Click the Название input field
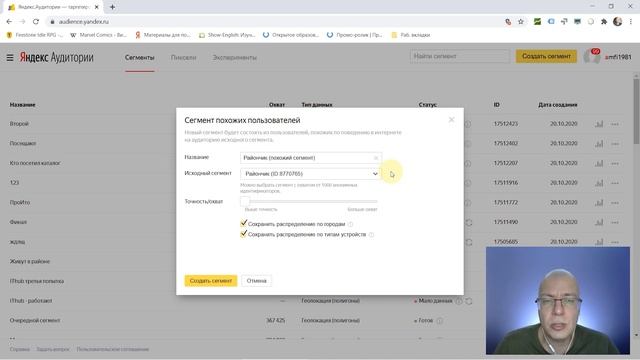 point(311,158)
